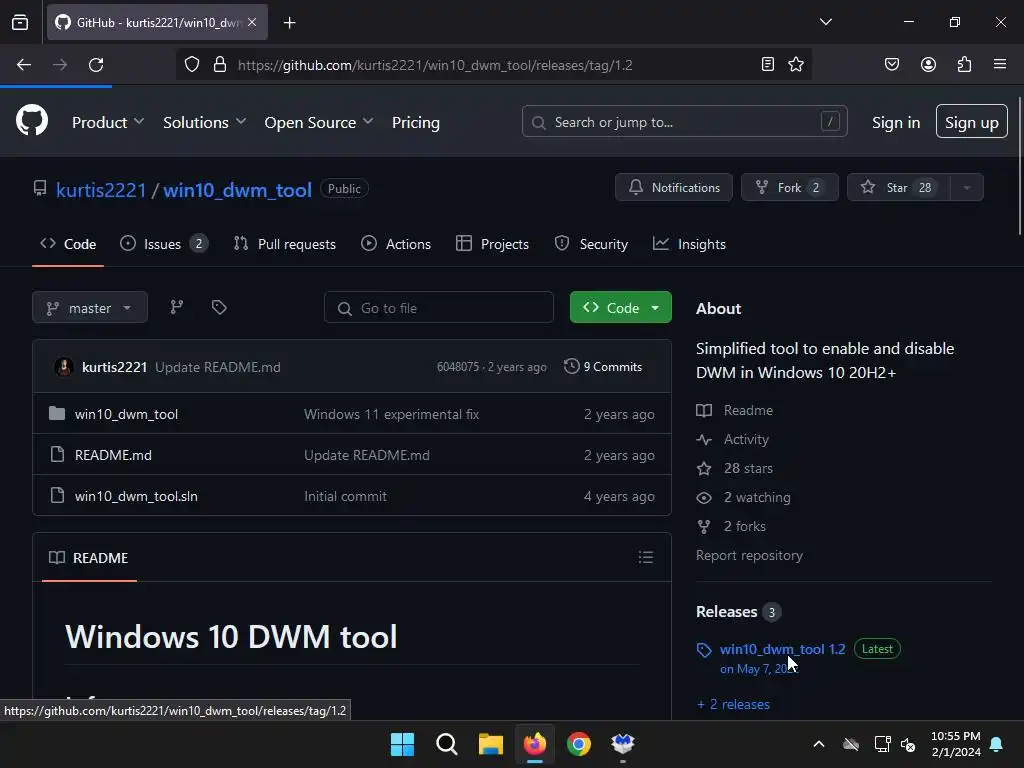Image resolution: width=1024 pixels, height=768 pixels.
Task: Open the extensions puzzle icon
Action: 964,64
